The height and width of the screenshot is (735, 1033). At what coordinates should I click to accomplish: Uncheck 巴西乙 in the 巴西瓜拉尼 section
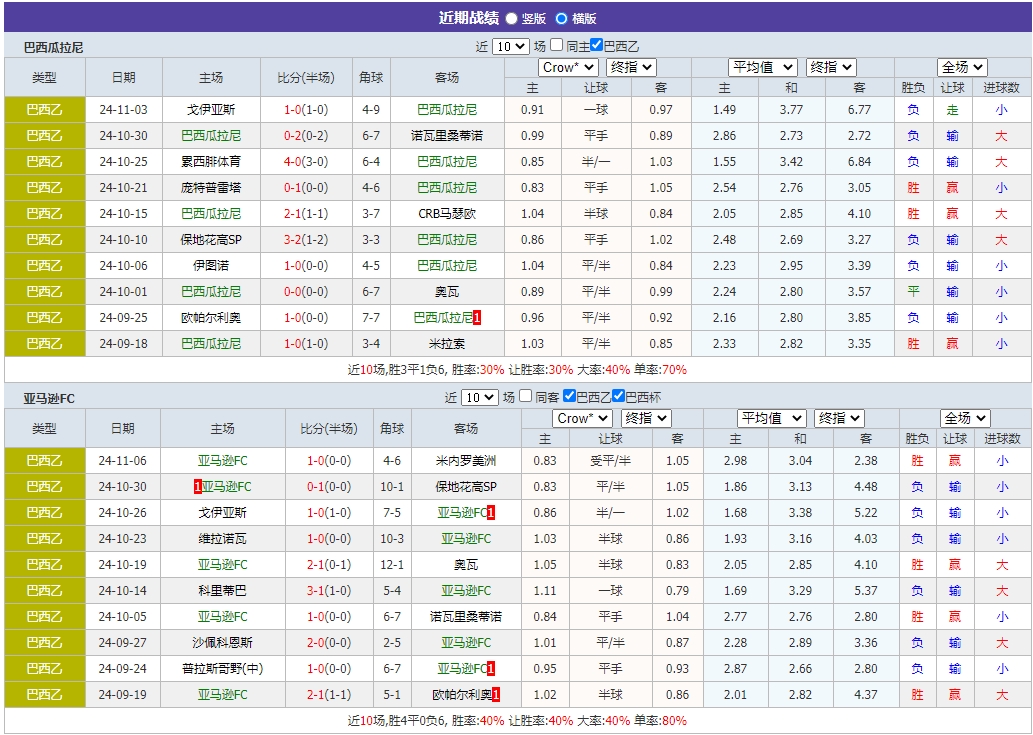coord(597,45)
